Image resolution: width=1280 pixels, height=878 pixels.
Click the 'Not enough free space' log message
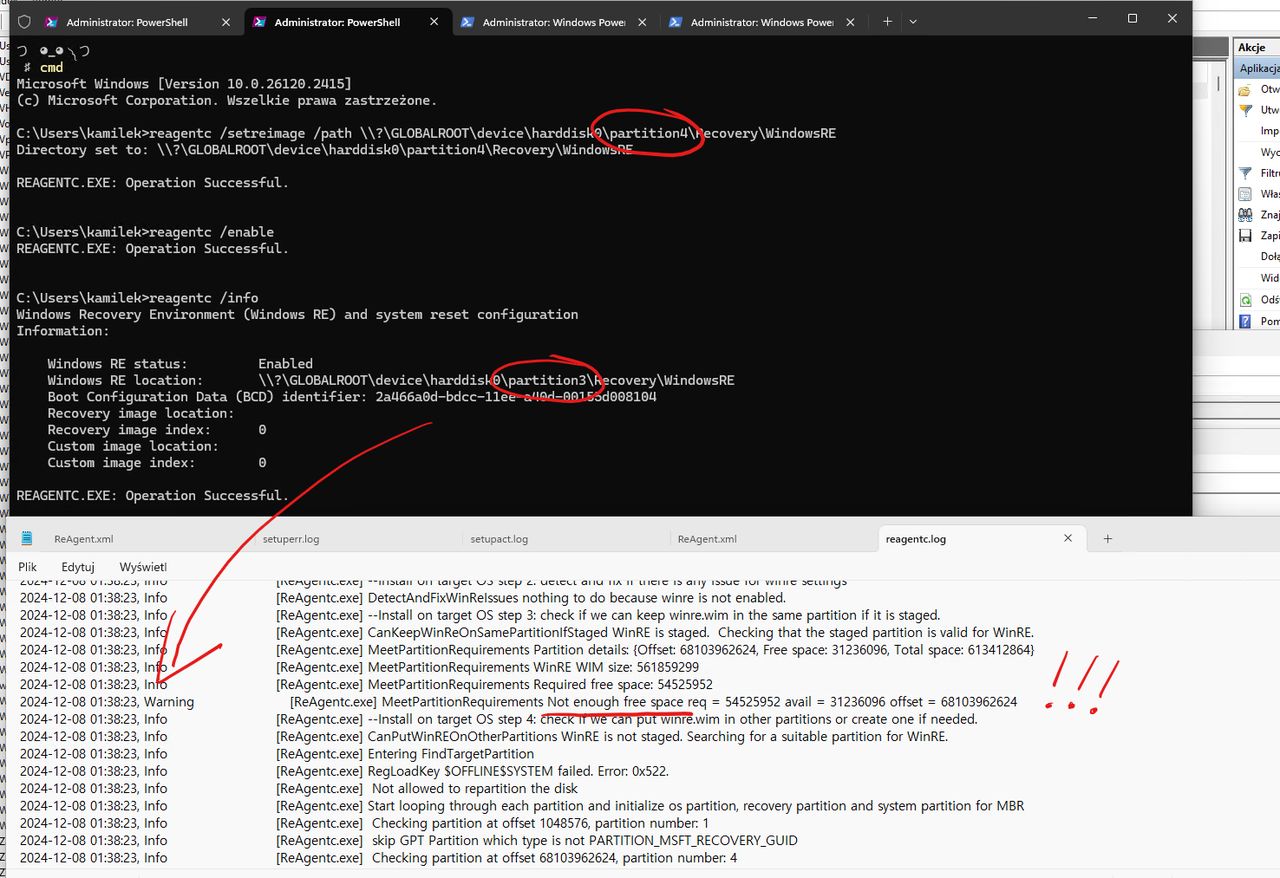pos(616,702)
